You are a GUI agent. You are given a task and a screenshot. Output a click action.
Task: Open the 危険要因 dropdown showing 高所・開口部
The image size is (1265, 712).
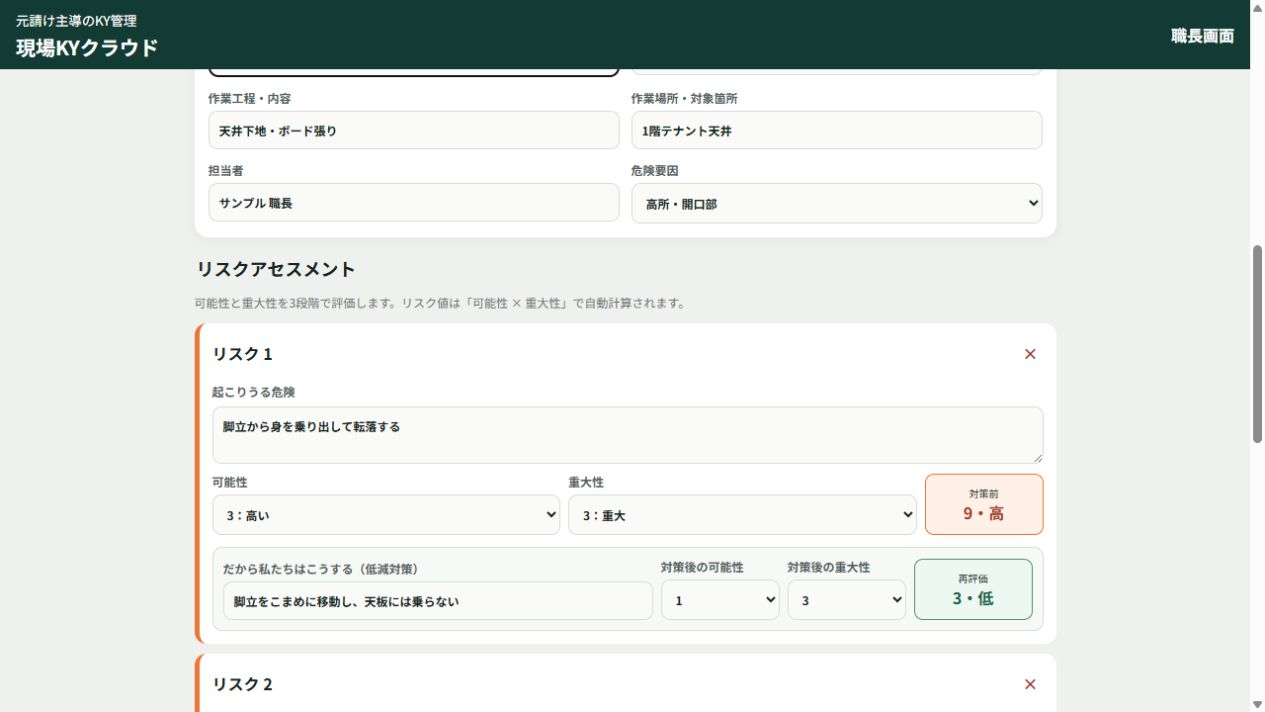click(837, 203)
